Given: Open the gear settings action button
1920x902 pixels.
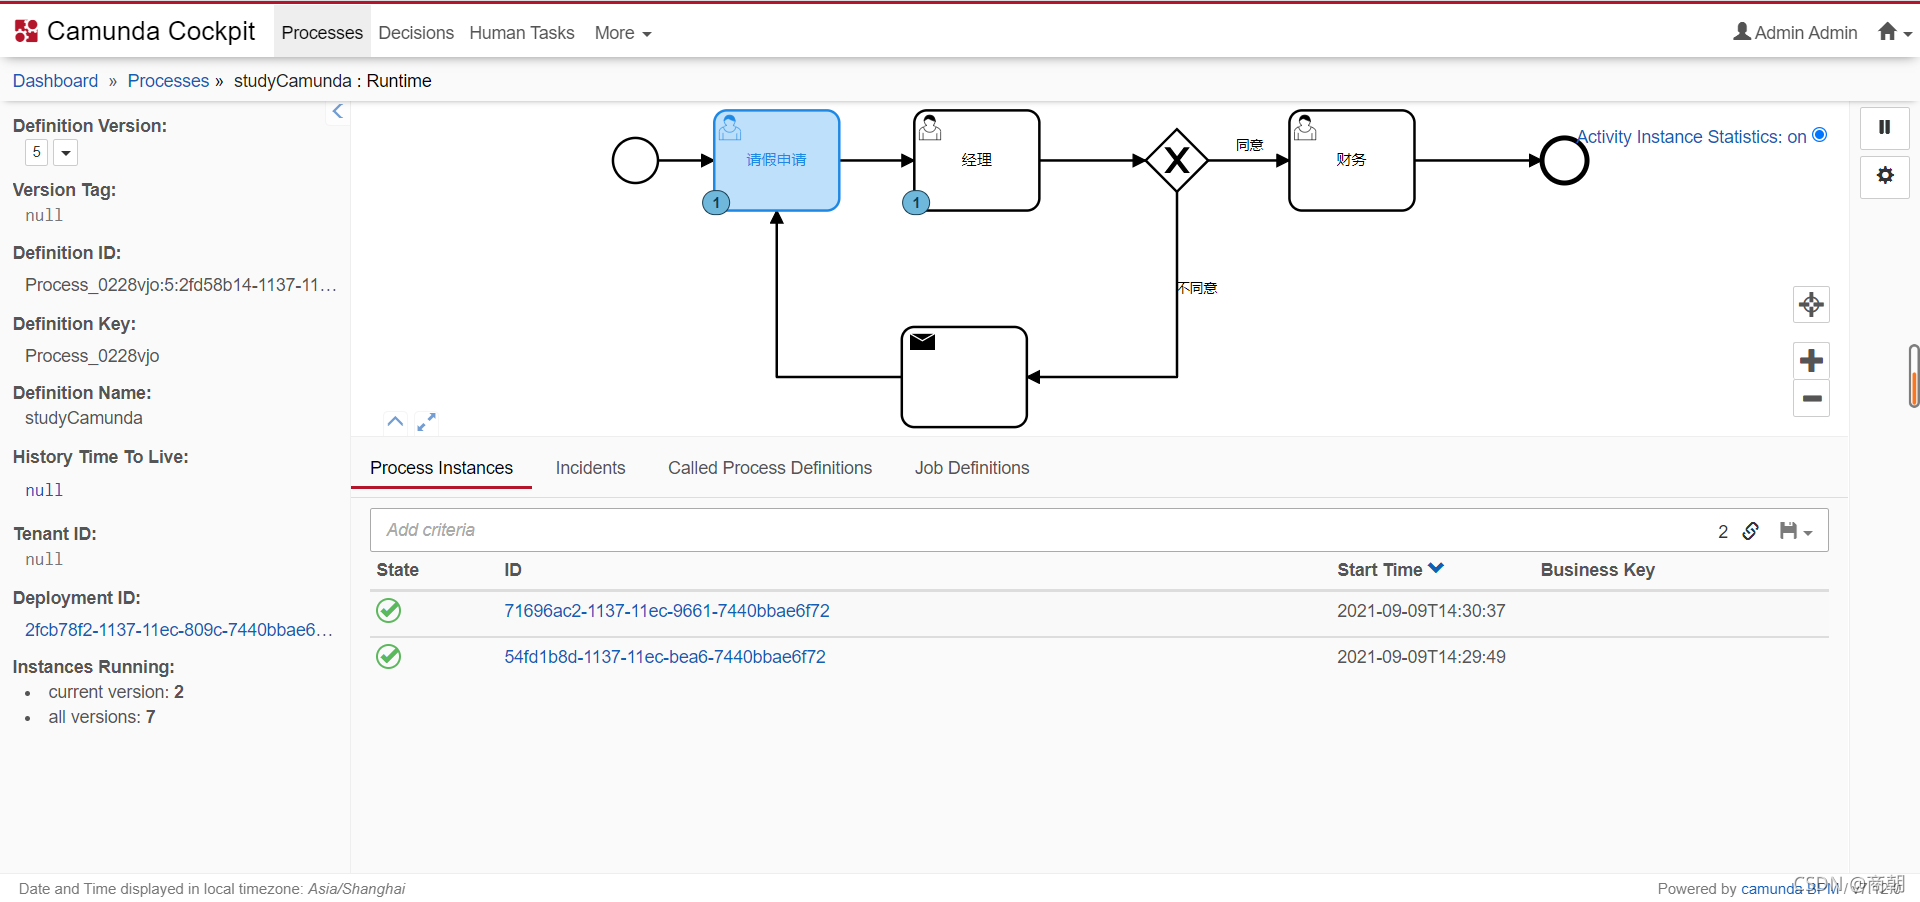Looking at the screenshot, I should pos(1884,176).
